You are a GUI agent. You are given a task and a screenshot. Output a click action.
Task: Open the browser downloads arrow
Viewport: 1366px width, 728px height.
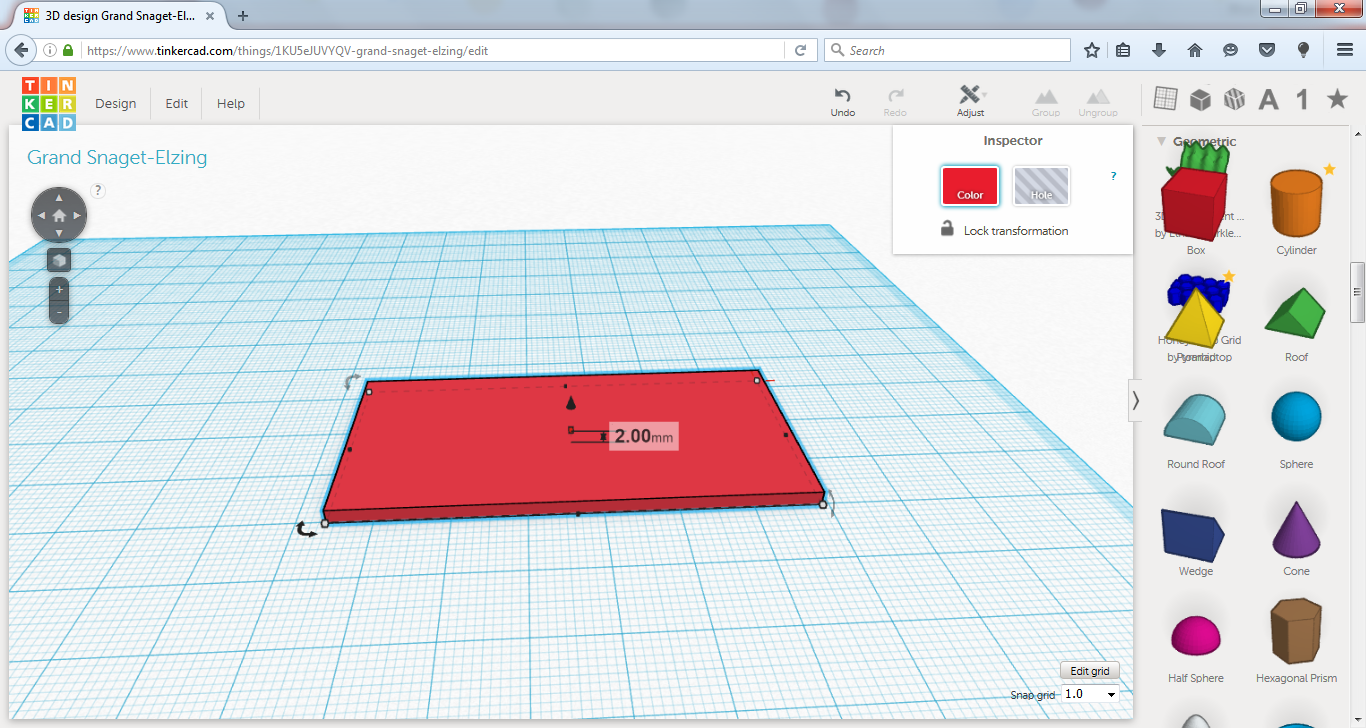tap(1159, 50)
